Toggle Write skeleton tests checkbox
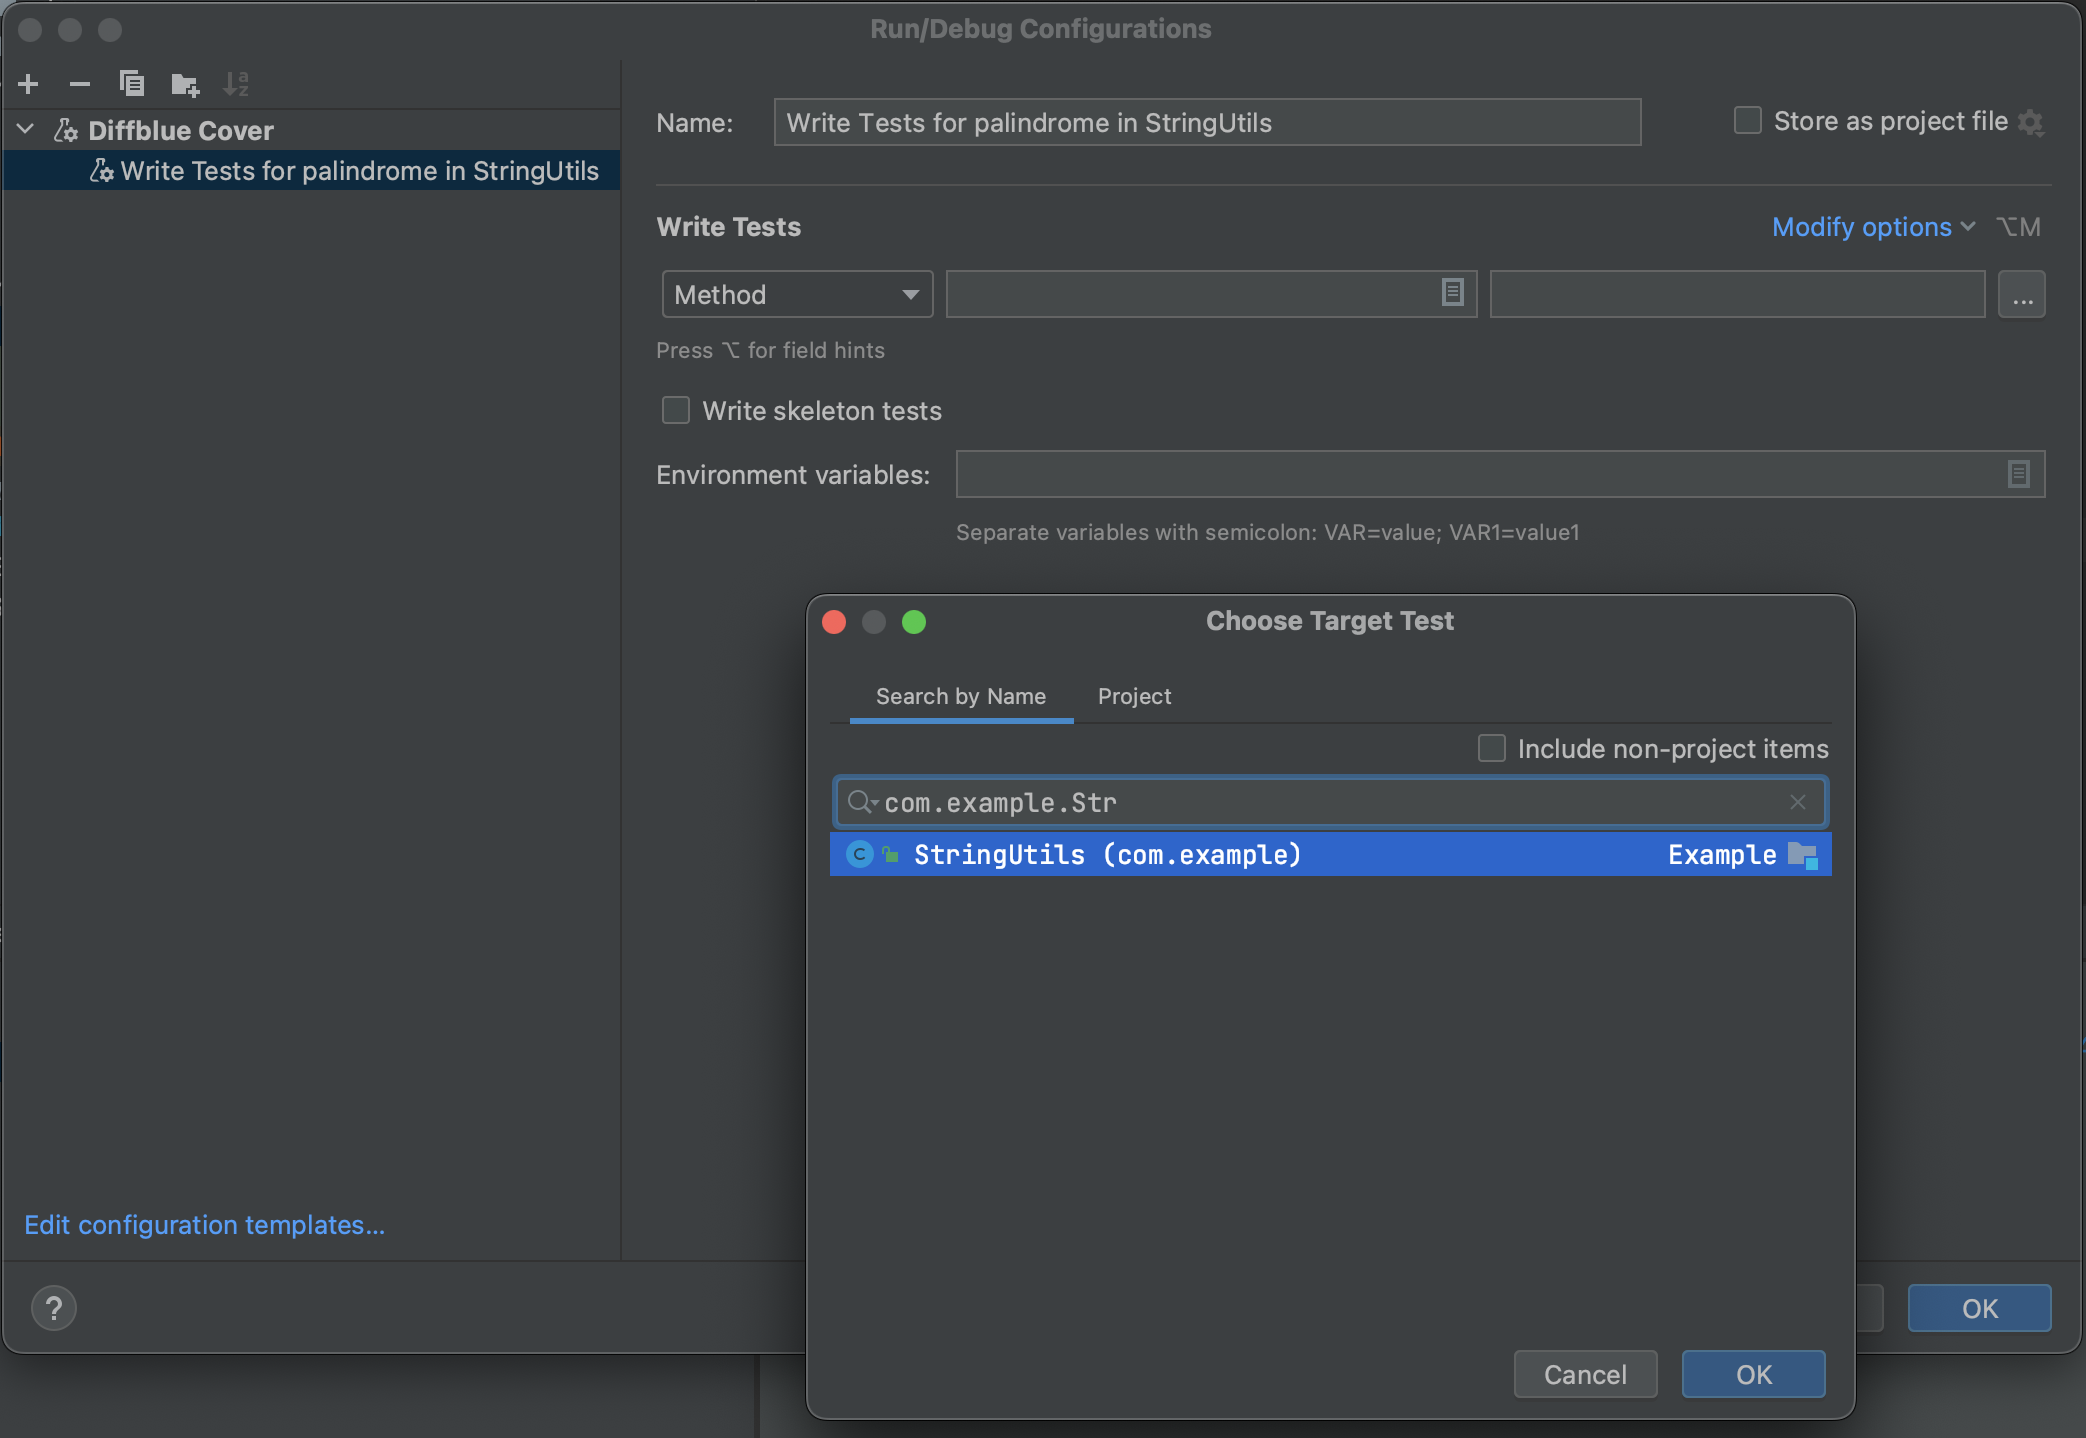 coord(676,410)
